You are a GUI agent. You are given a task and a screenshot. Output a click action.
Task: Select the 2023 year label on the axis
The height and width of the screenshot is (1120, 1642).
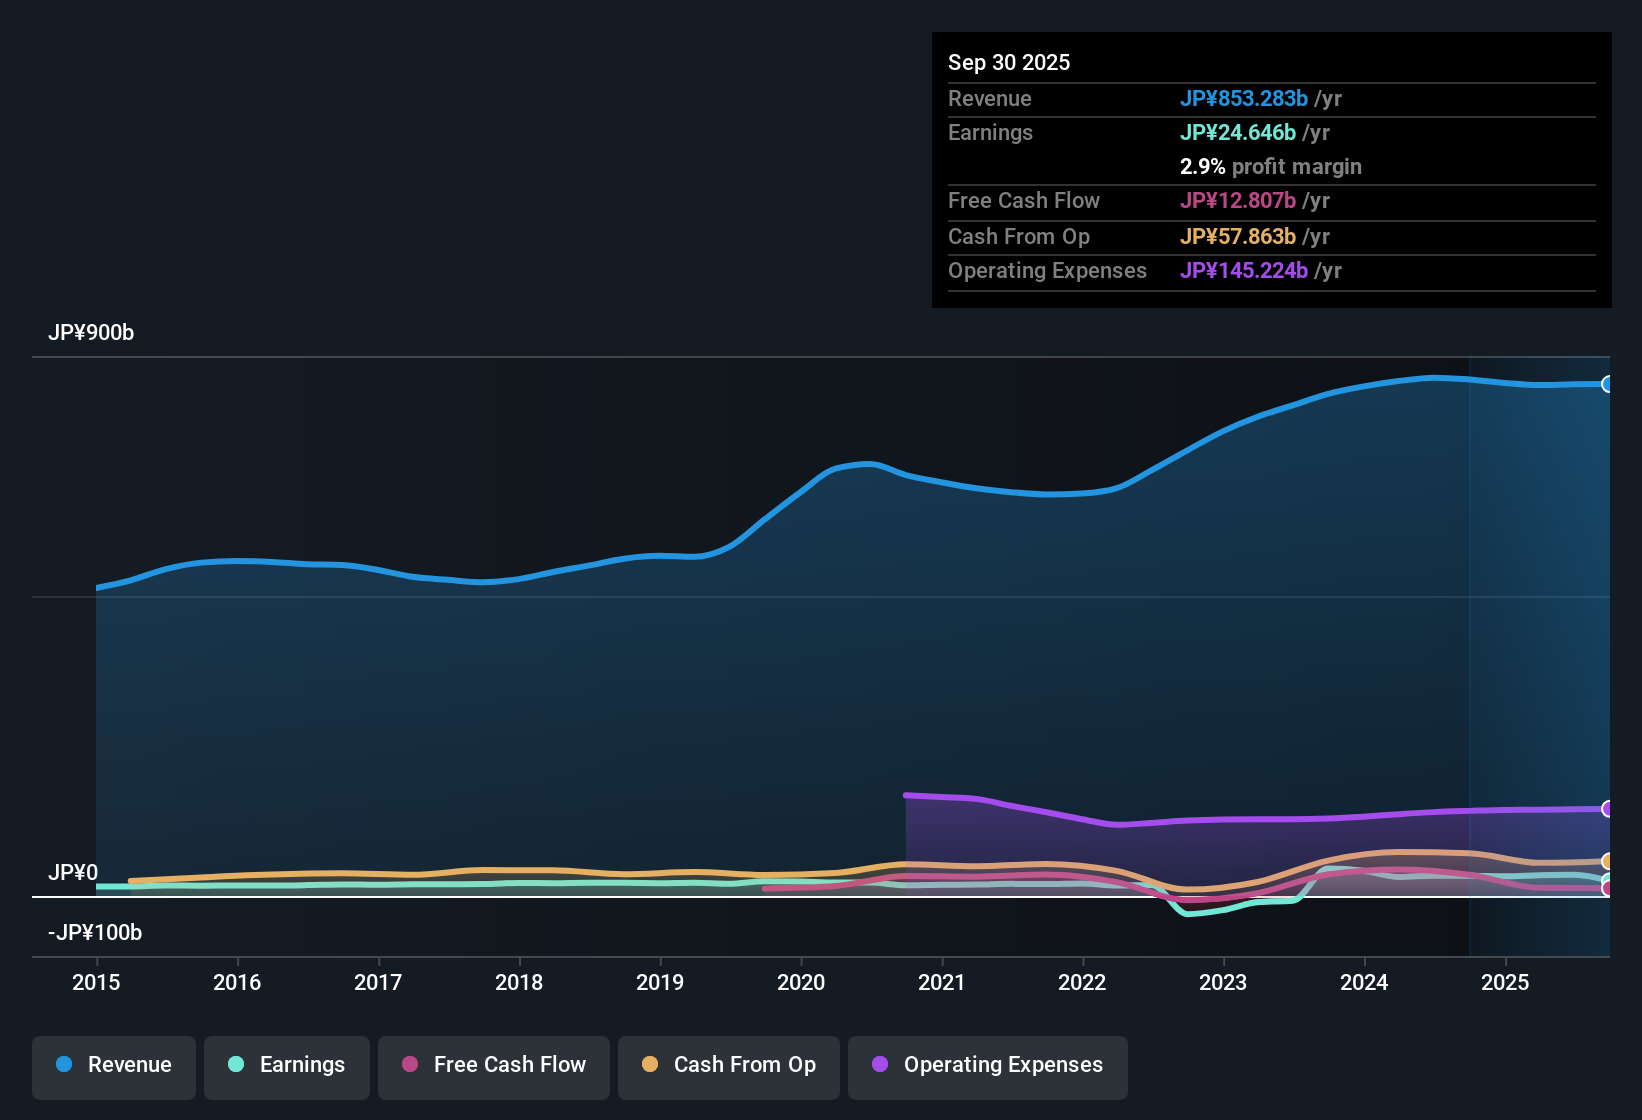[x=1223, y=983]
